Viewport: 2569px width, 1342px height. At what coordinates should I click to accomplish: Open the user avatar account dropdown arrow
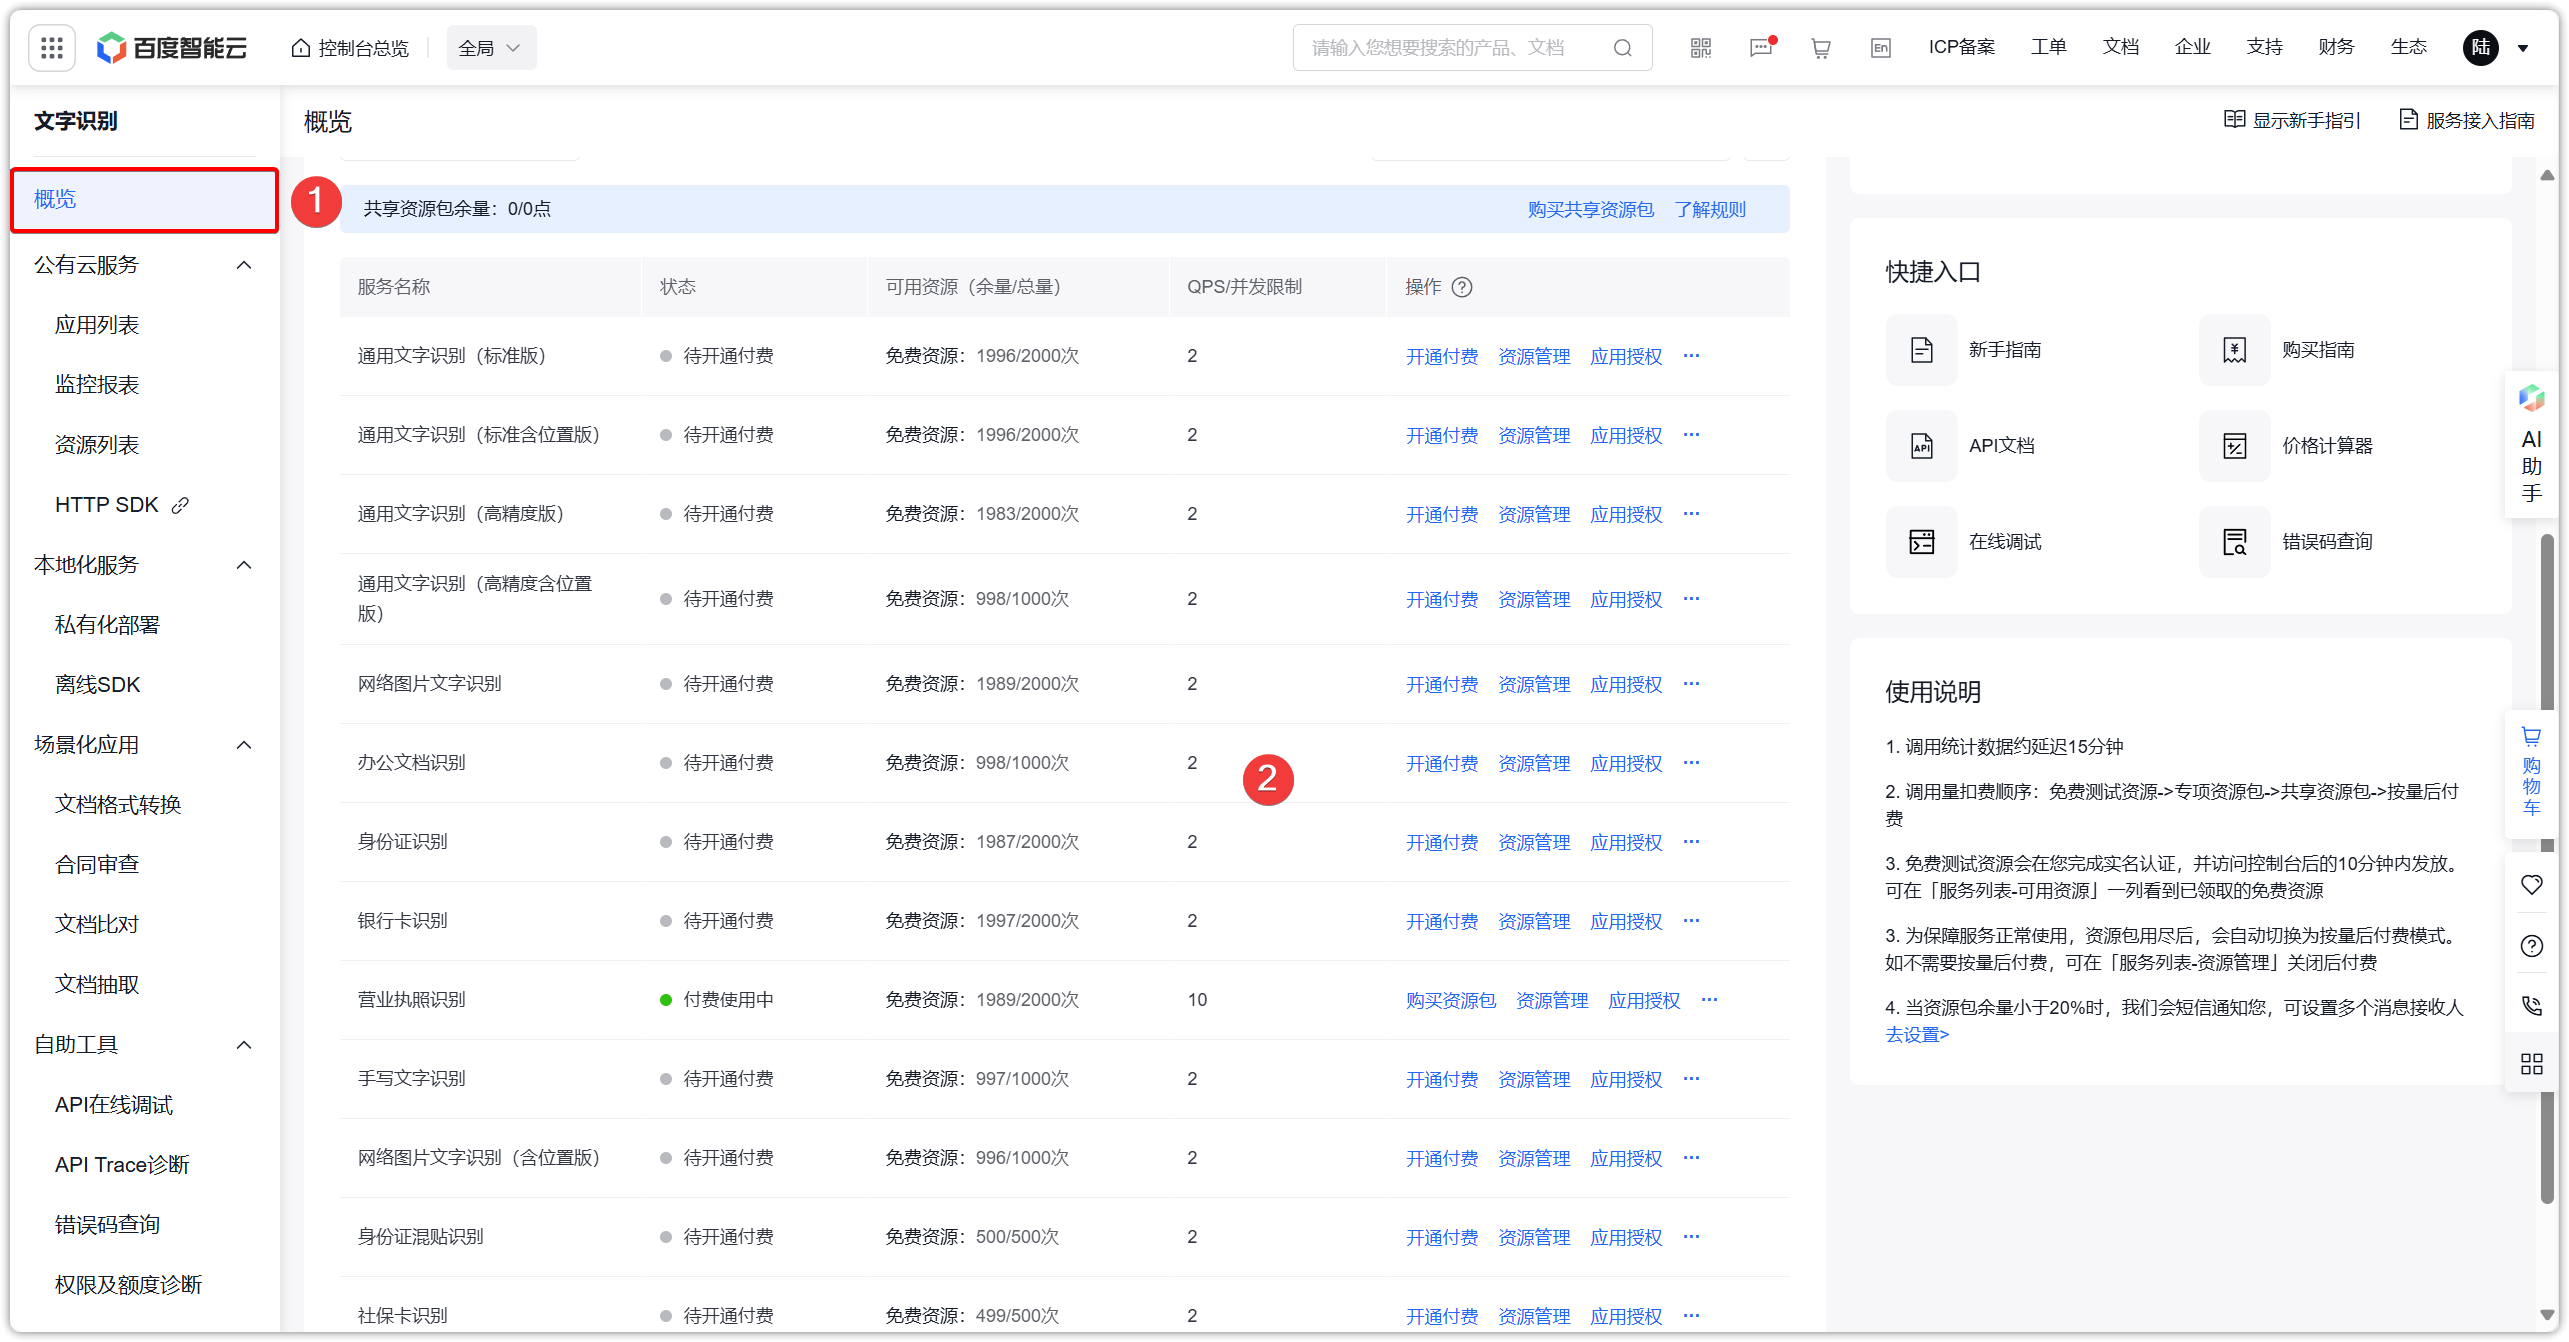tap(2523, 48)
